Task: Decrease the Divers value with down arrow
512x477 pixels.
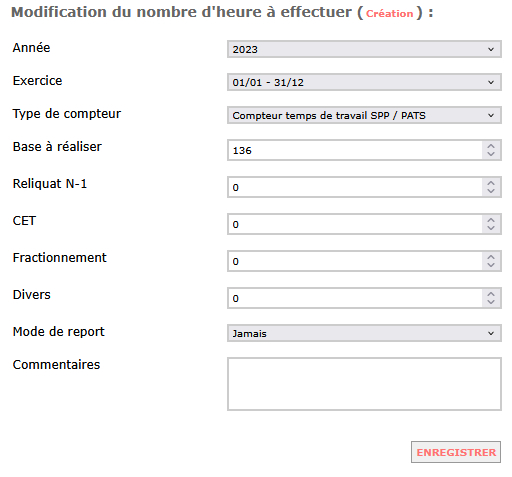Action: (491, 302)
